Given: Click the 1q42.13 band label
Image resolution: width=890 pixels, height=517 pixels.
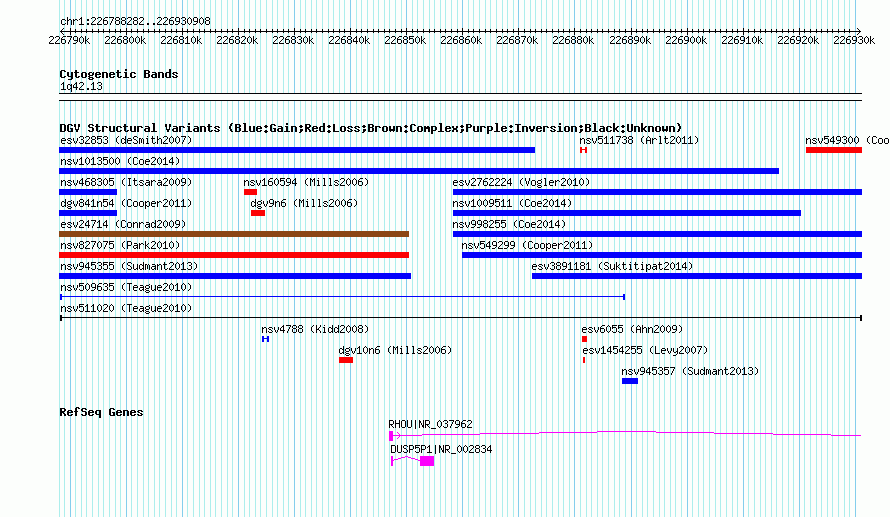Looking at the screenshot, I should pos(81,86).
